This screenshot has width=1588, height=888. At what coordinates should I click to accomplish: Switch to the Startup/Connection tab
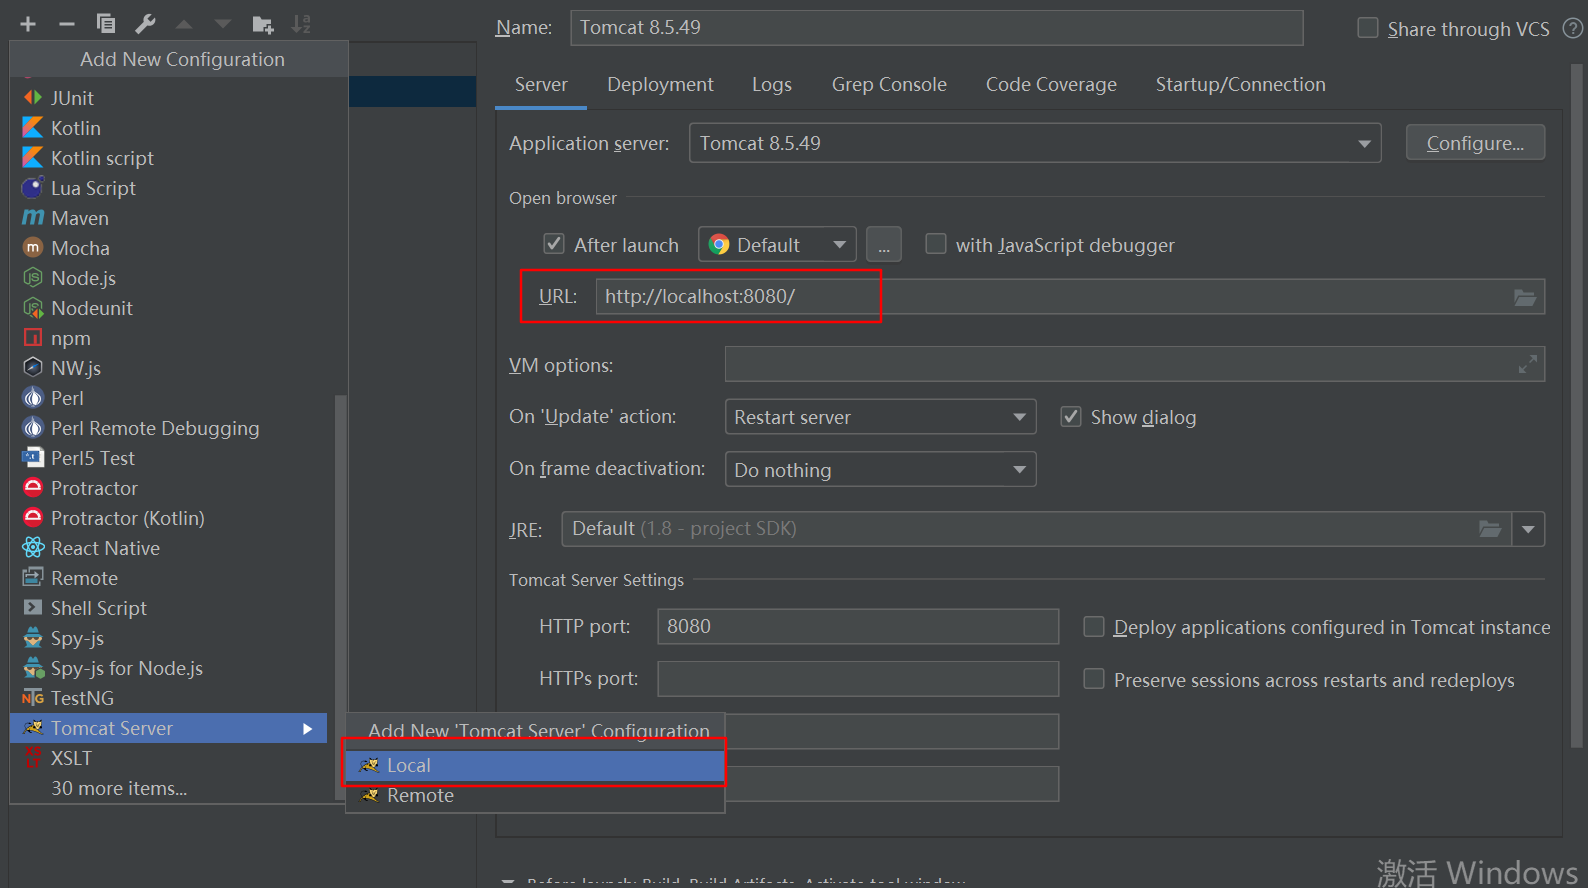point(1241,85)
